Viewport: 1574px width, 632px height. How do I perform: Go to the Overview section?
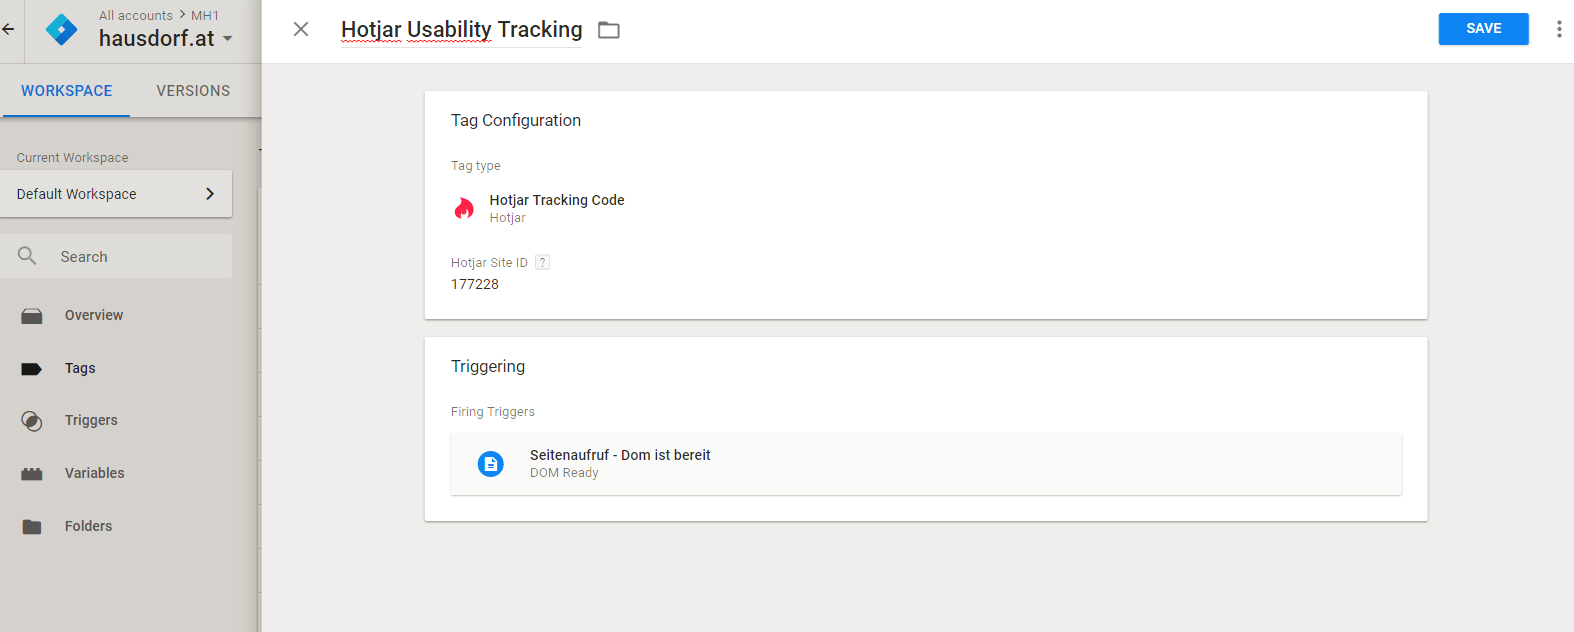[94, 315]
